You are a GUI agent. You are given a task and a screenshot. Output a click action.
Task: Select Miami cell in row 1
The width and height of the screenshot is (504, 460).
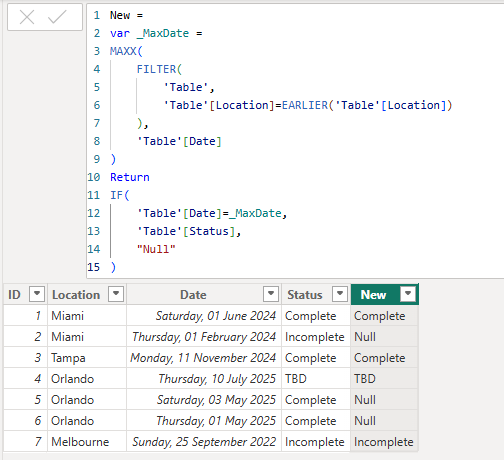(87, 316)
